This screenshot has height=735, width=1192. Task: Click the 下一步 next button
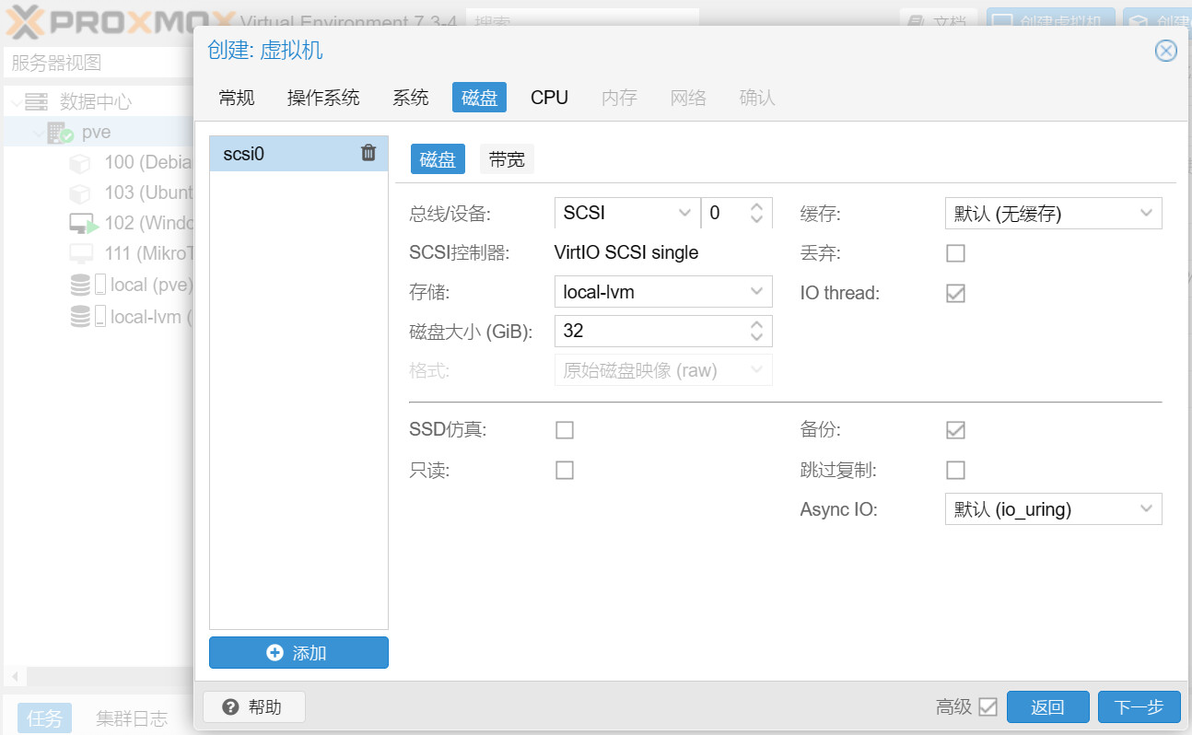pos(1139,707)
